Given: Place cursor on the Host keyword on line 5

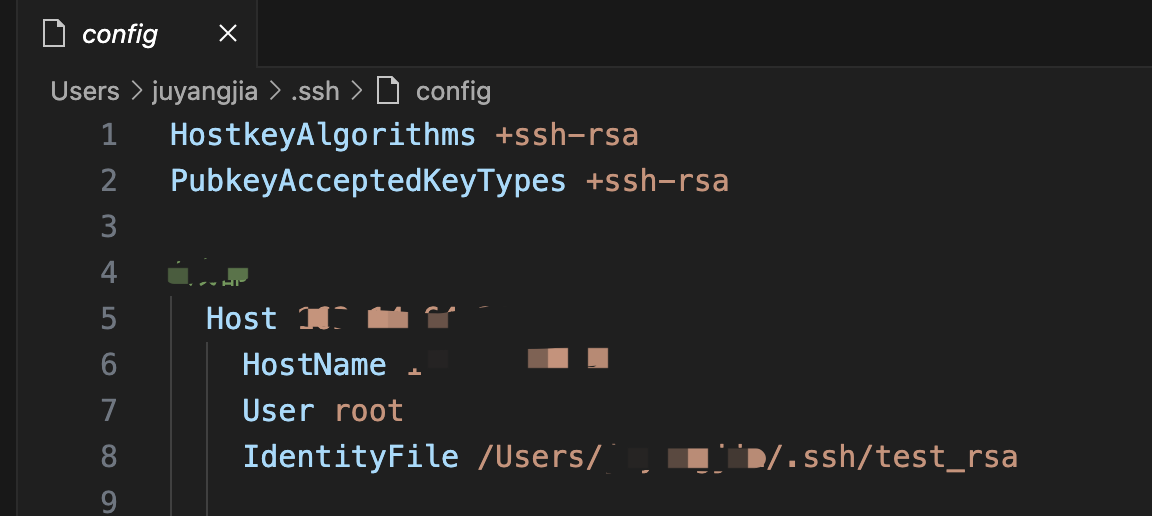Looking at the screenshot, I should [241, 319].
